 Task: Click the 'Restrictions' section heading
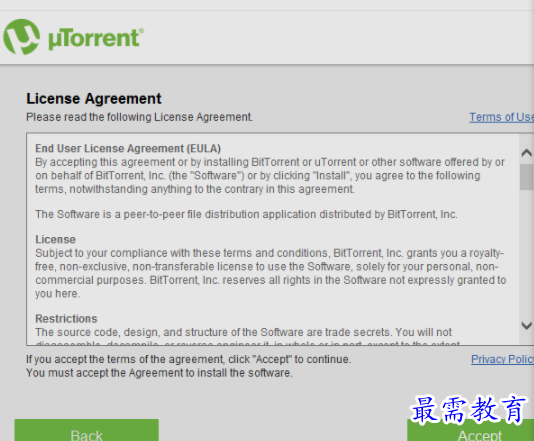66,319
